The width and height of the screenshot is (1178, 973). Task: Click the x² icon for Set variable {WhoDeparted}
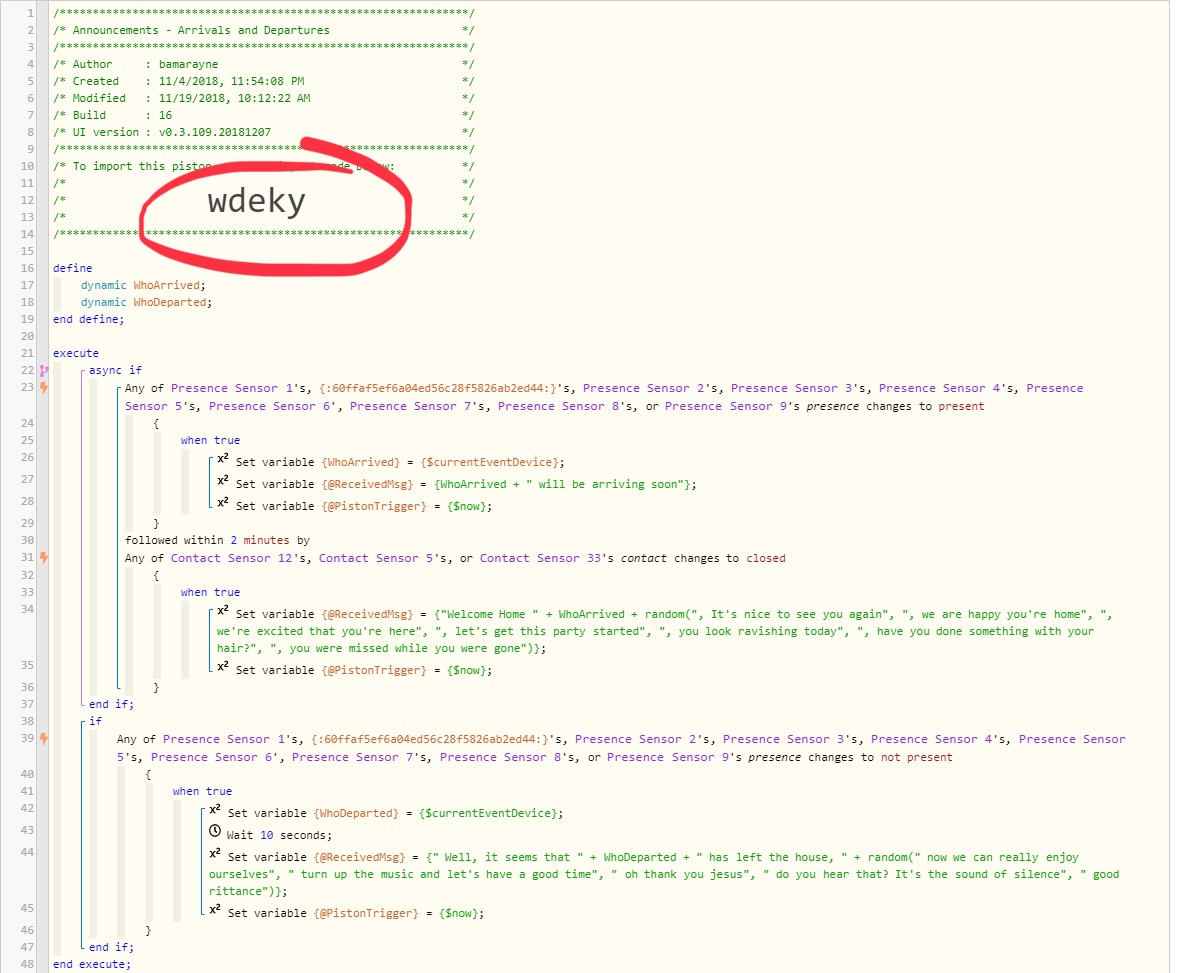(215, 810)
